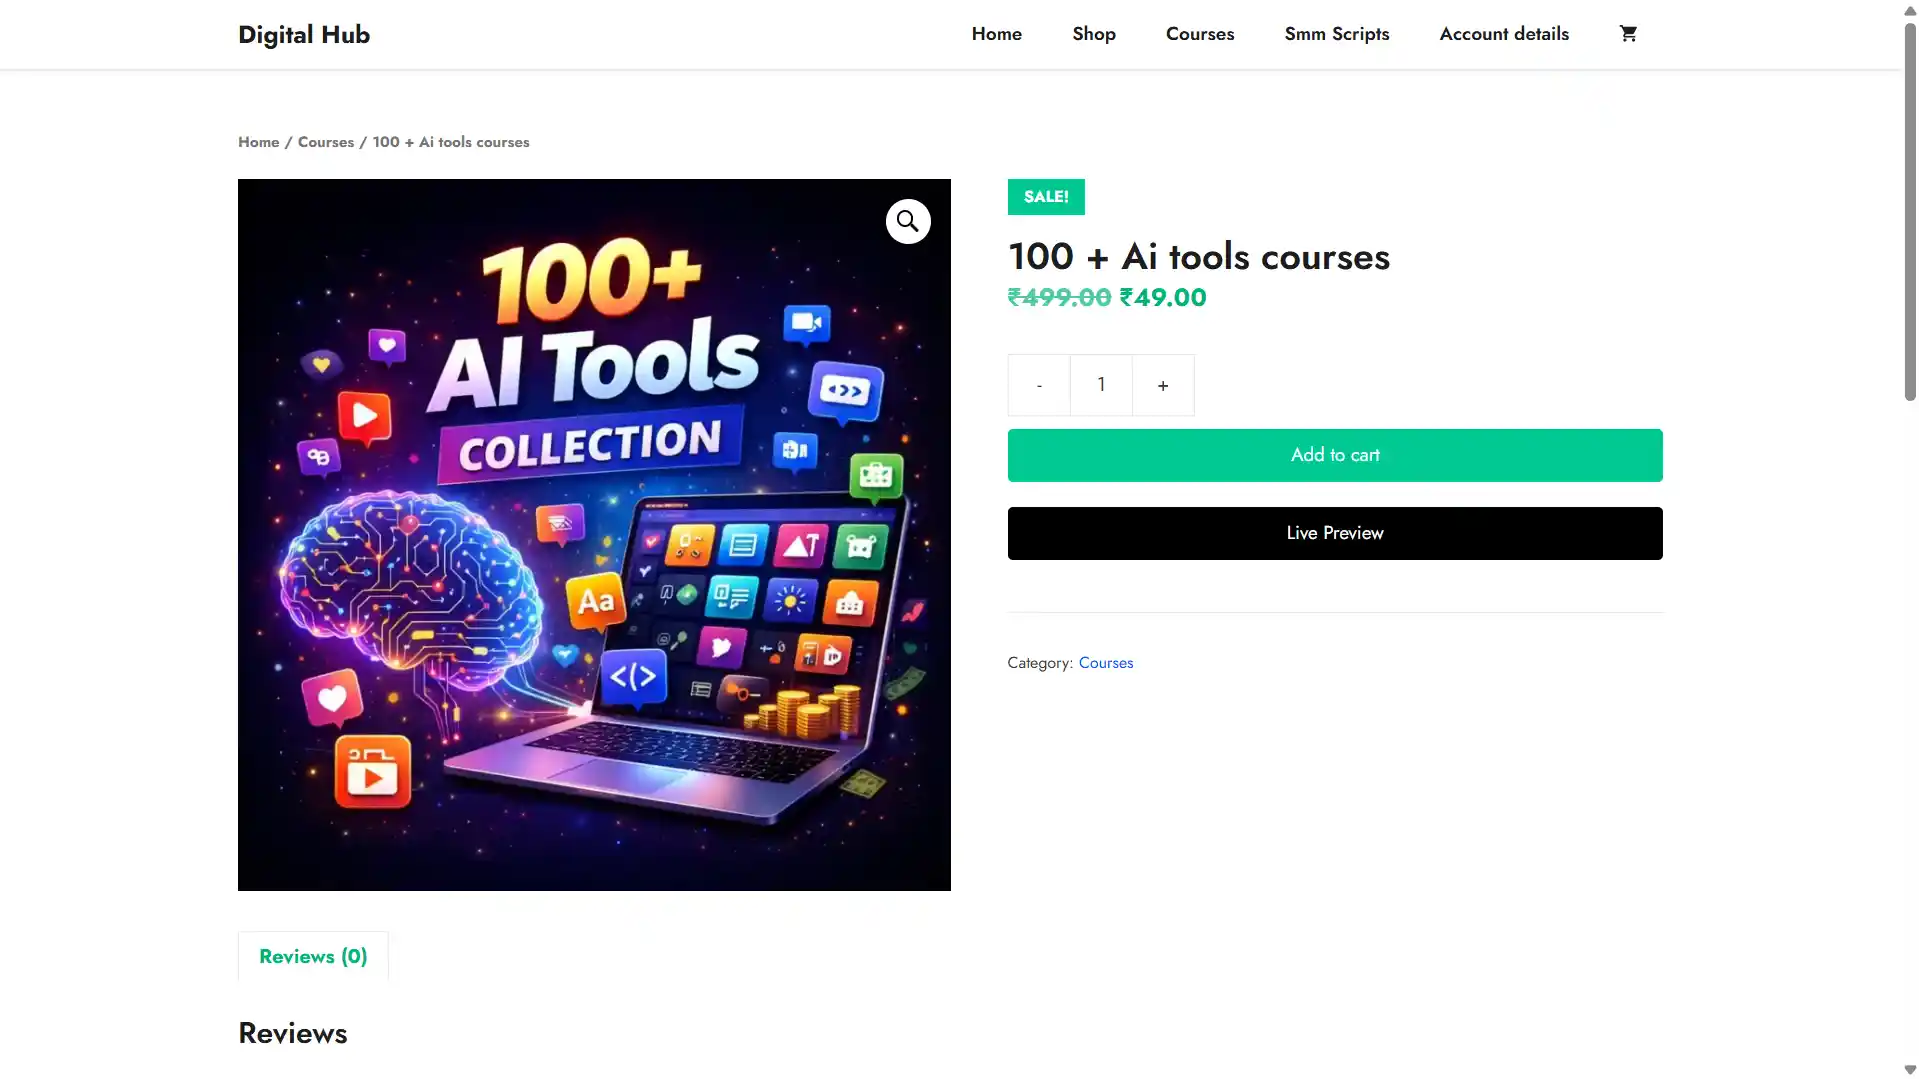Decrease quantity with the minus button
Image resolution: width=1919 pixels, height=1079 pixels.
(1039, 385)
